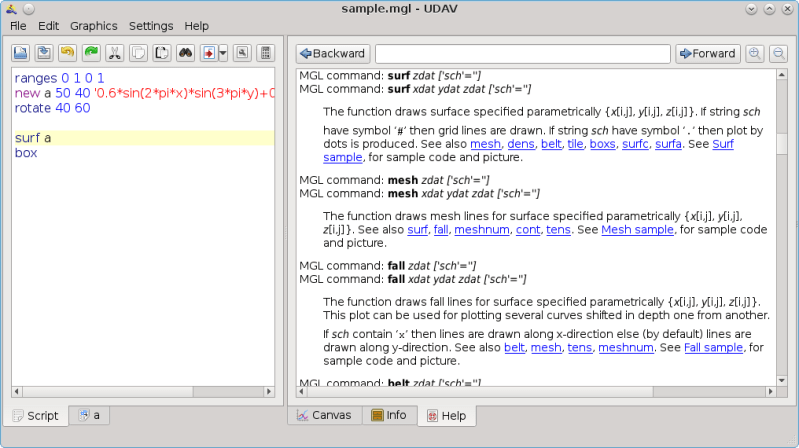Follow the 'surfa' link
Image resolution: width=799 pixels, height=448 pixels.
pos(668,144)
